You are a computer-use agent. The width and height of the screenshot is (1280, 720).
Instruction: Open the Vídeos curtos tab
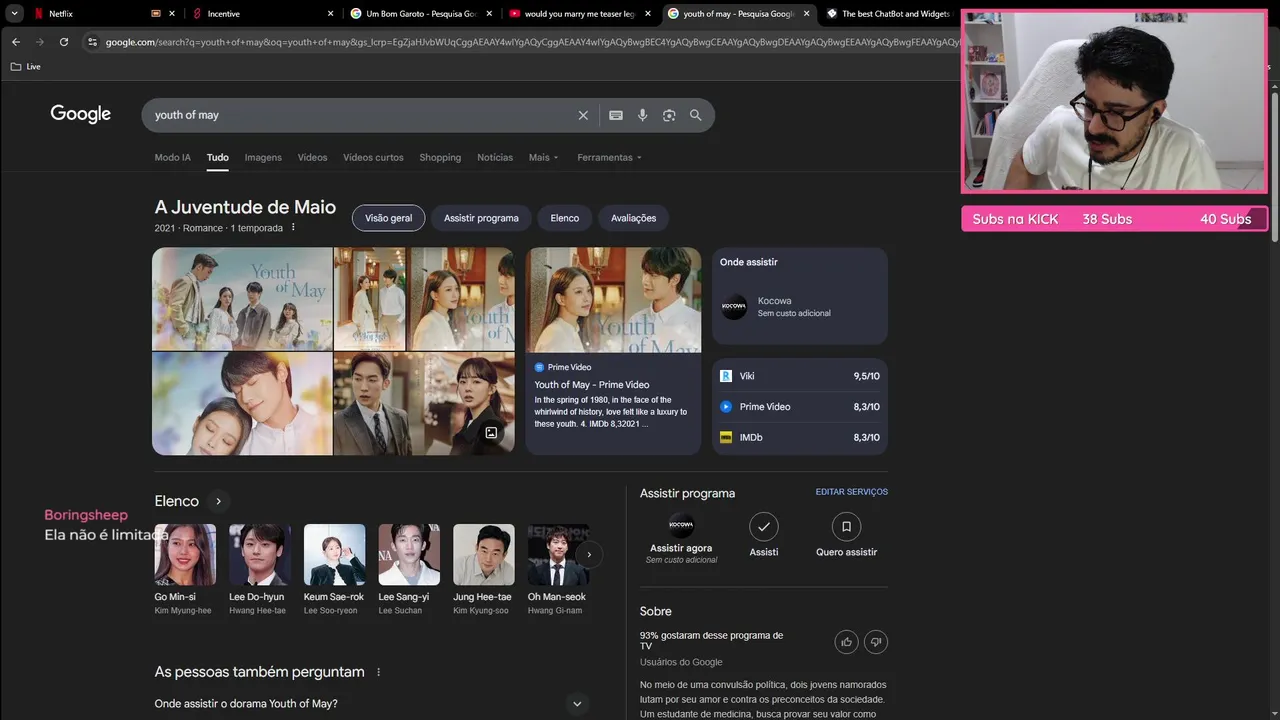(373, 157)
